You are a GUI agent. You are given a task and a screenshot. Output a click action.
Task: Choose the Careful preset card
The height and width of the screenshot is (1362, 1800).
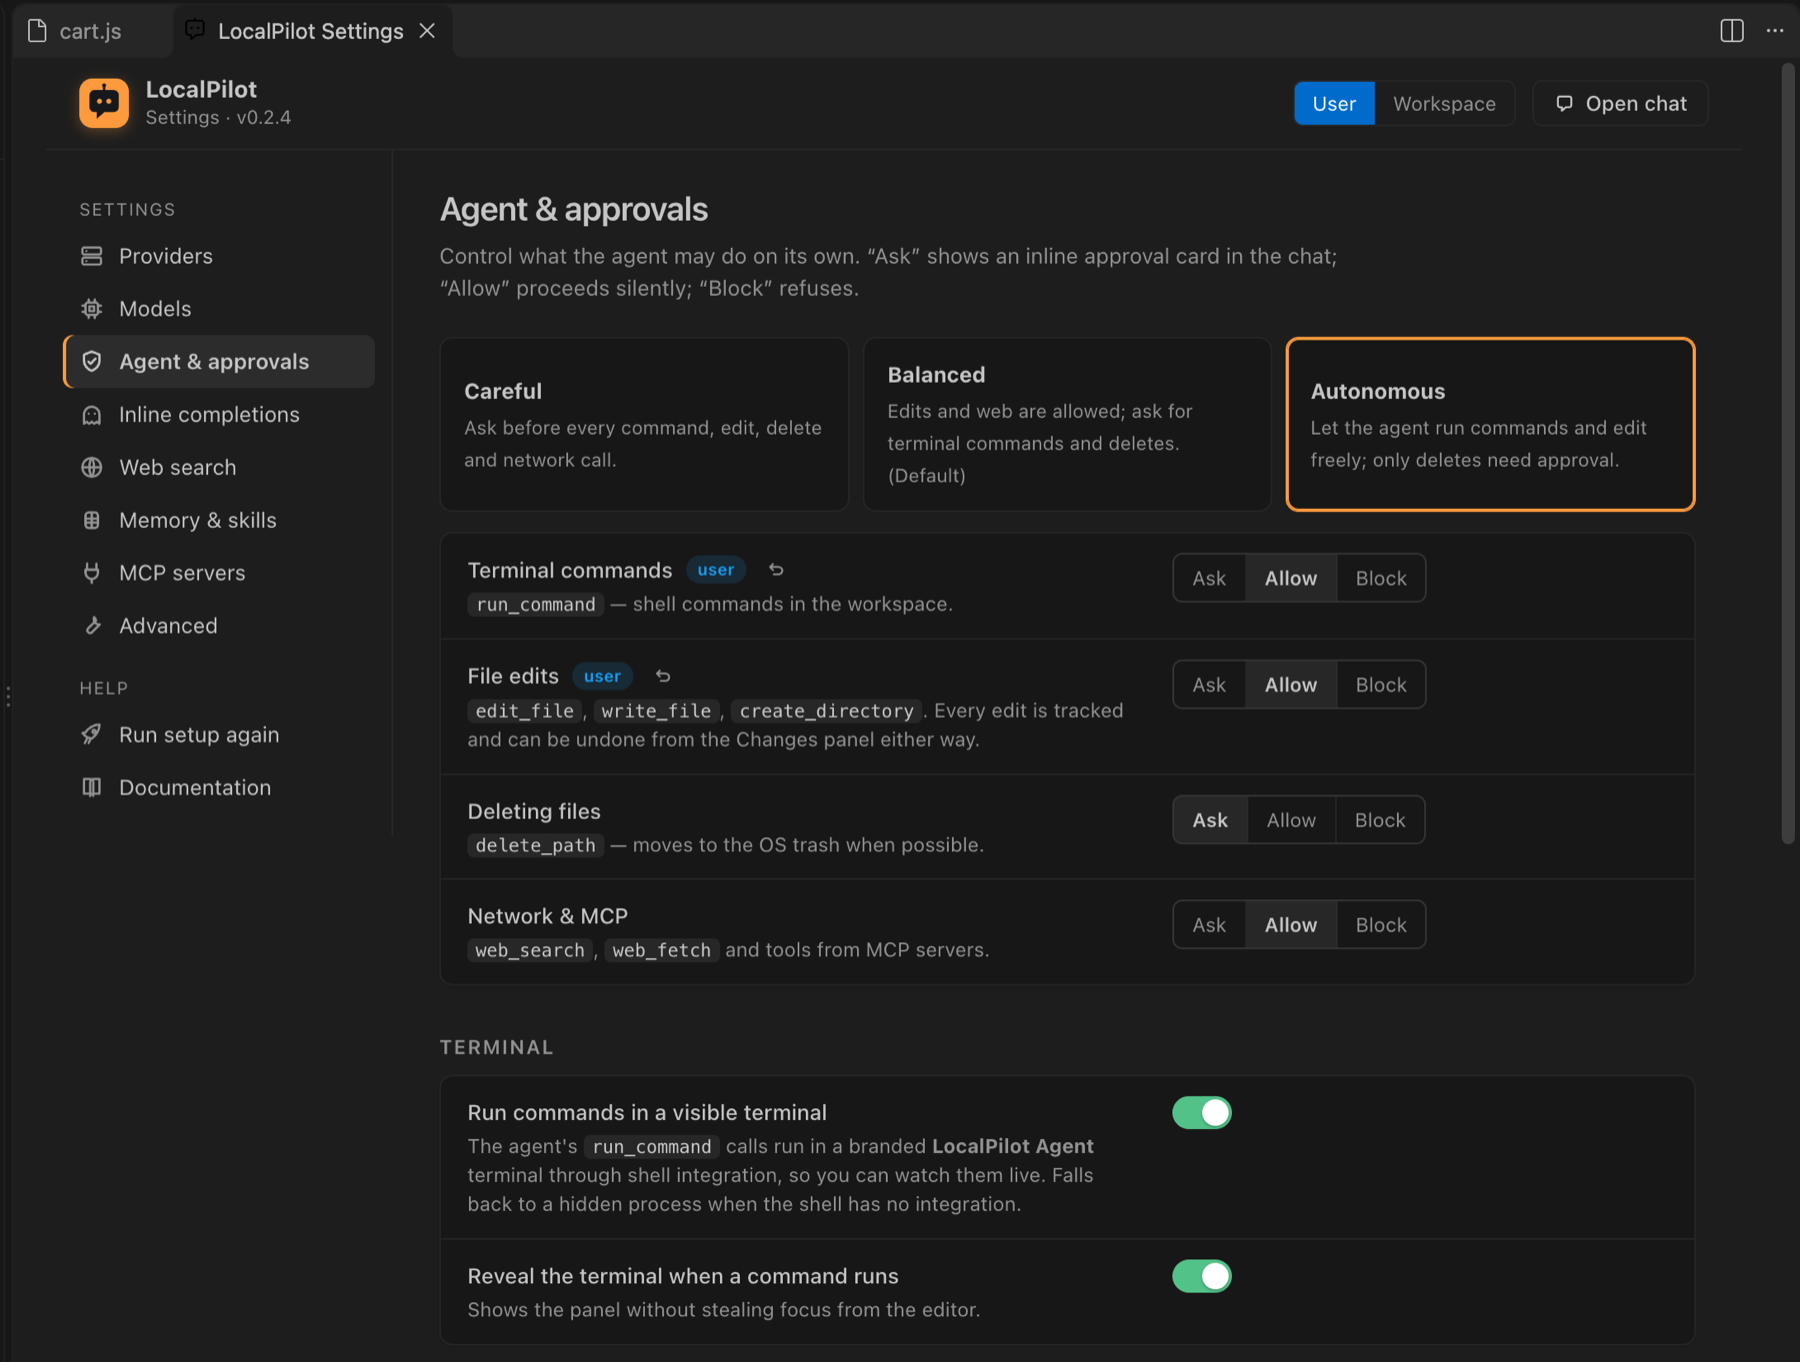point(644,424)
